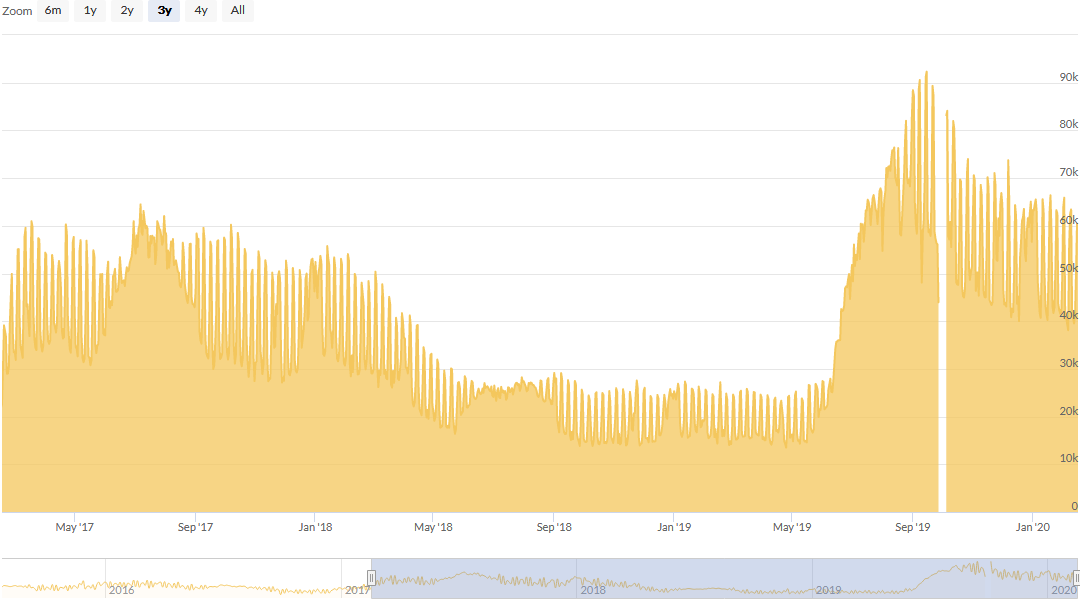Viewport: 1080px width, 600px height.
Task: Click right navigator handle near 2020
Action: point(1076,578)
